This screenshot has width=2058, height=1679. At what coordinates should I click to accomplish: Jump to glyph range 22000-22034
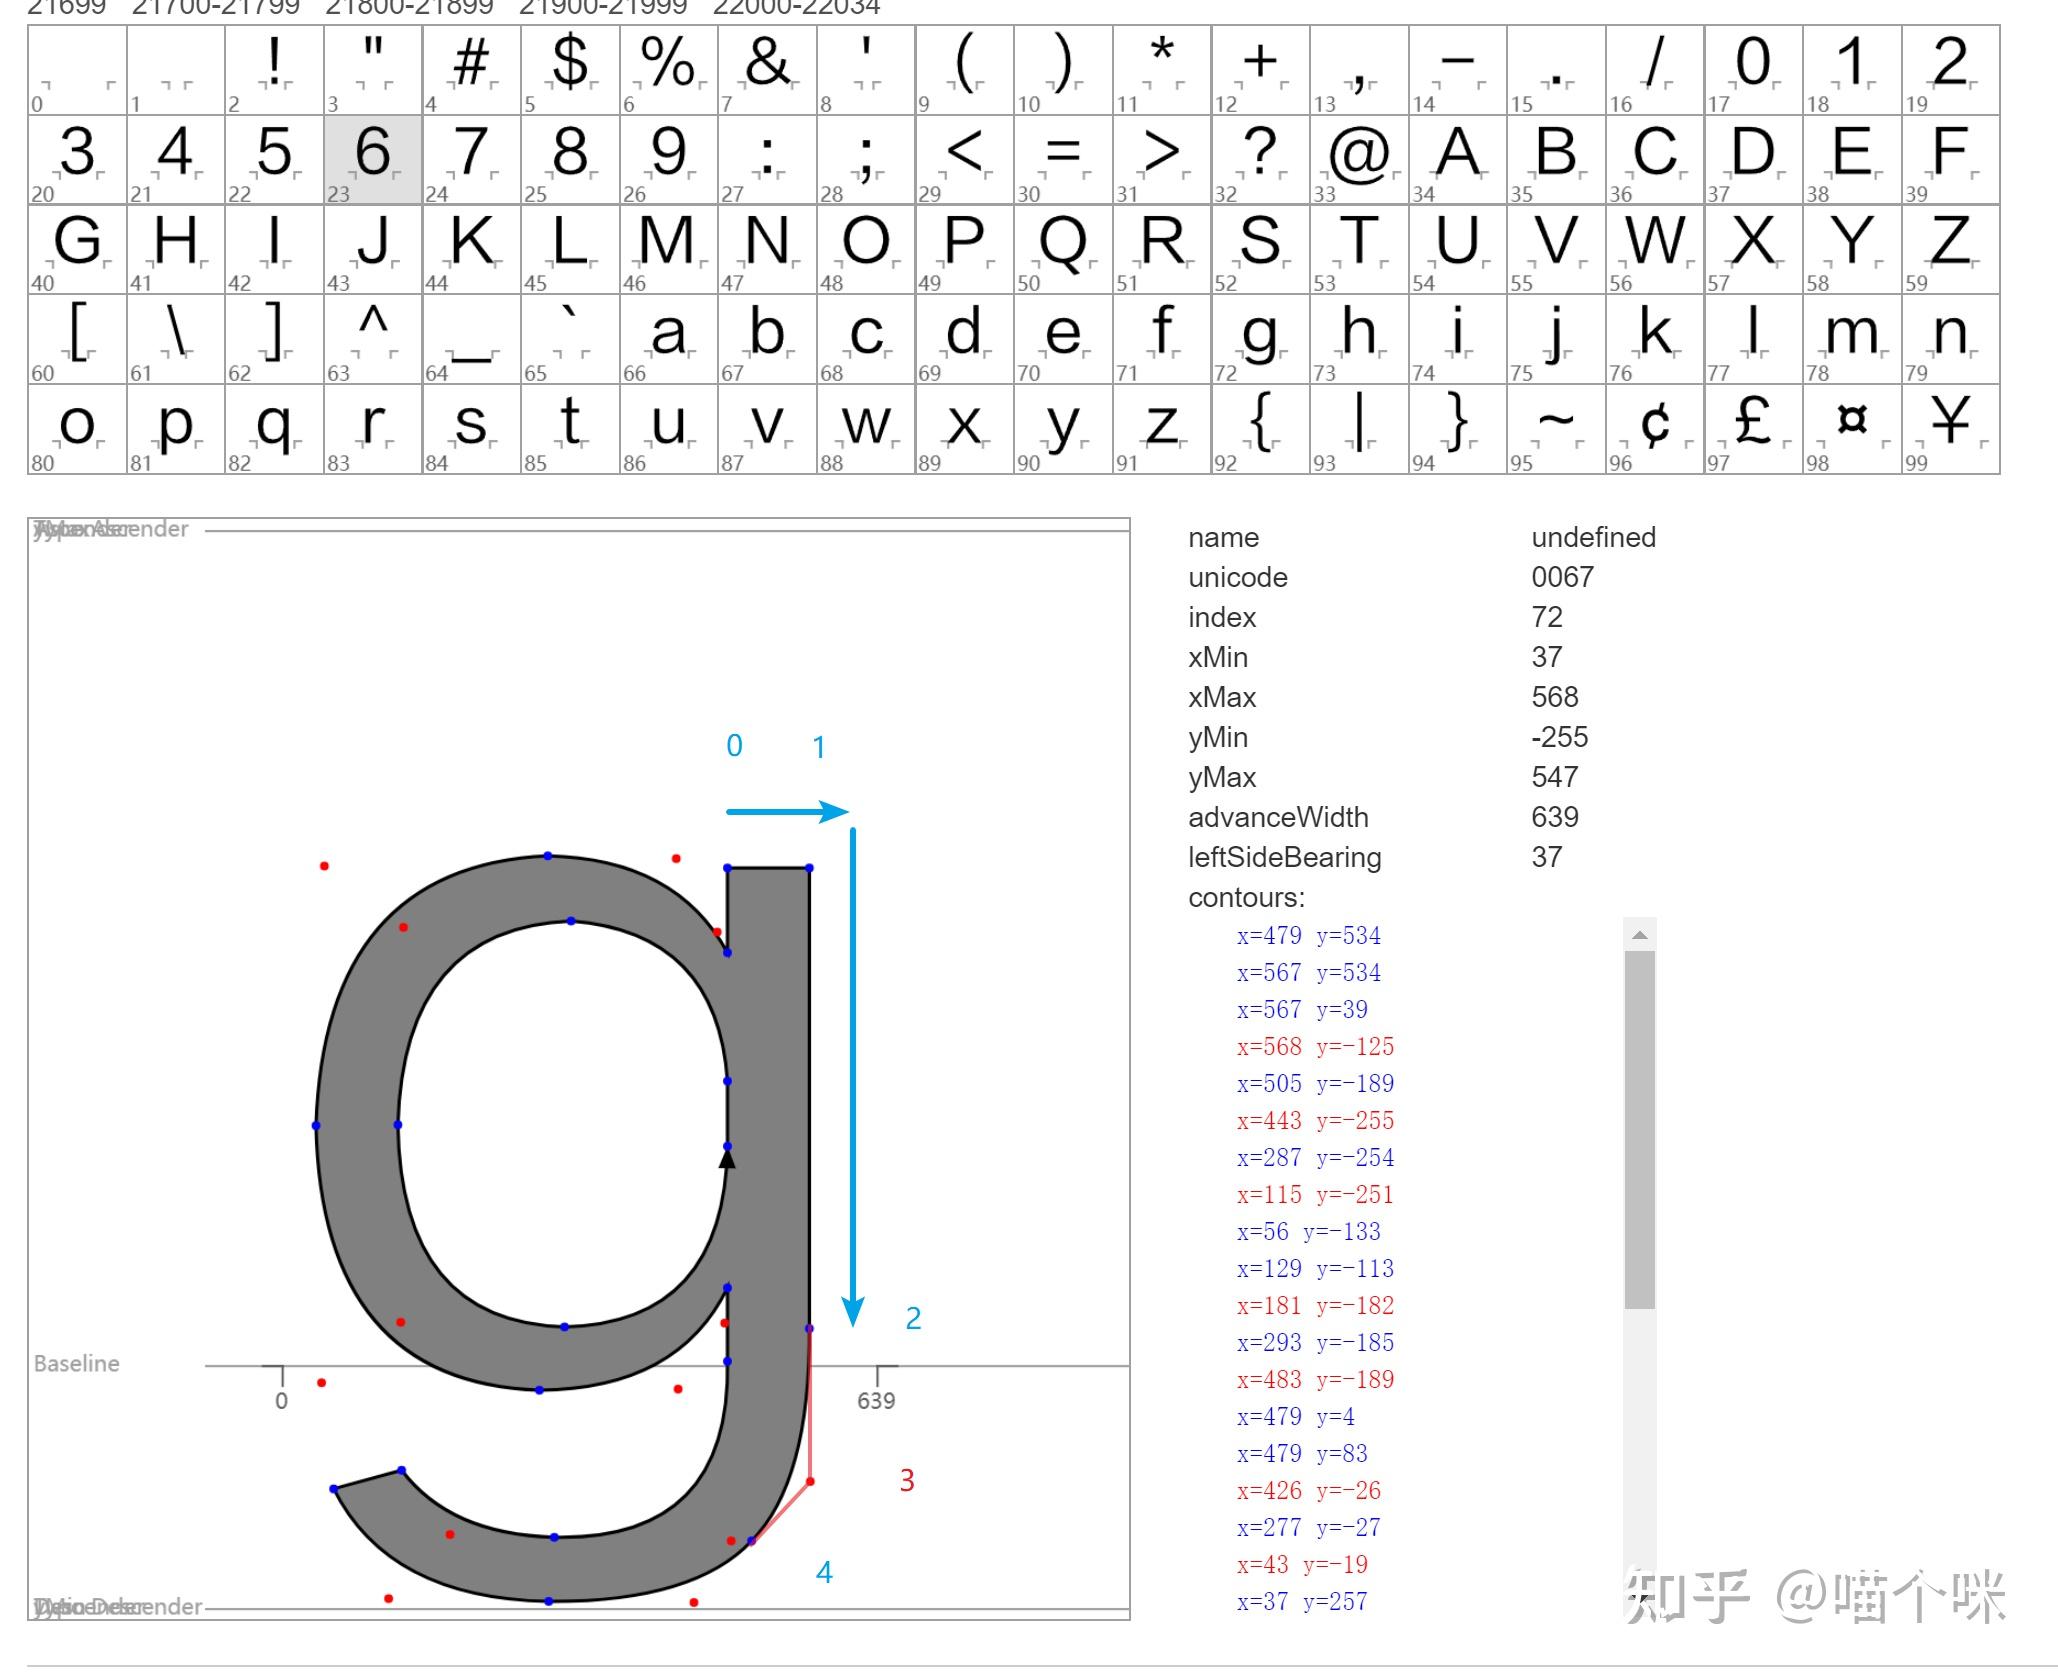[x=796, y=8]
